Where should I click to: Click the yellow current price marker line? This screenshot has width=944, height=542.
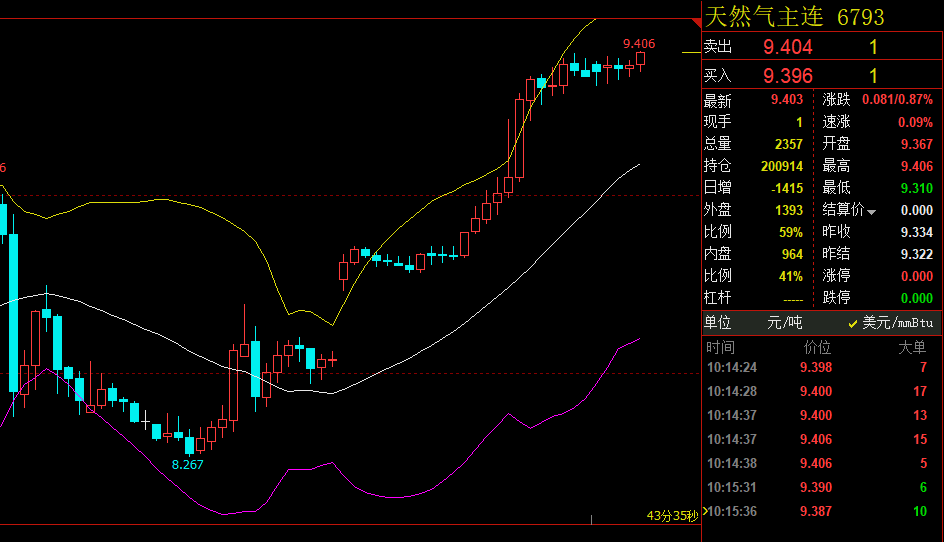click(691, 53)
